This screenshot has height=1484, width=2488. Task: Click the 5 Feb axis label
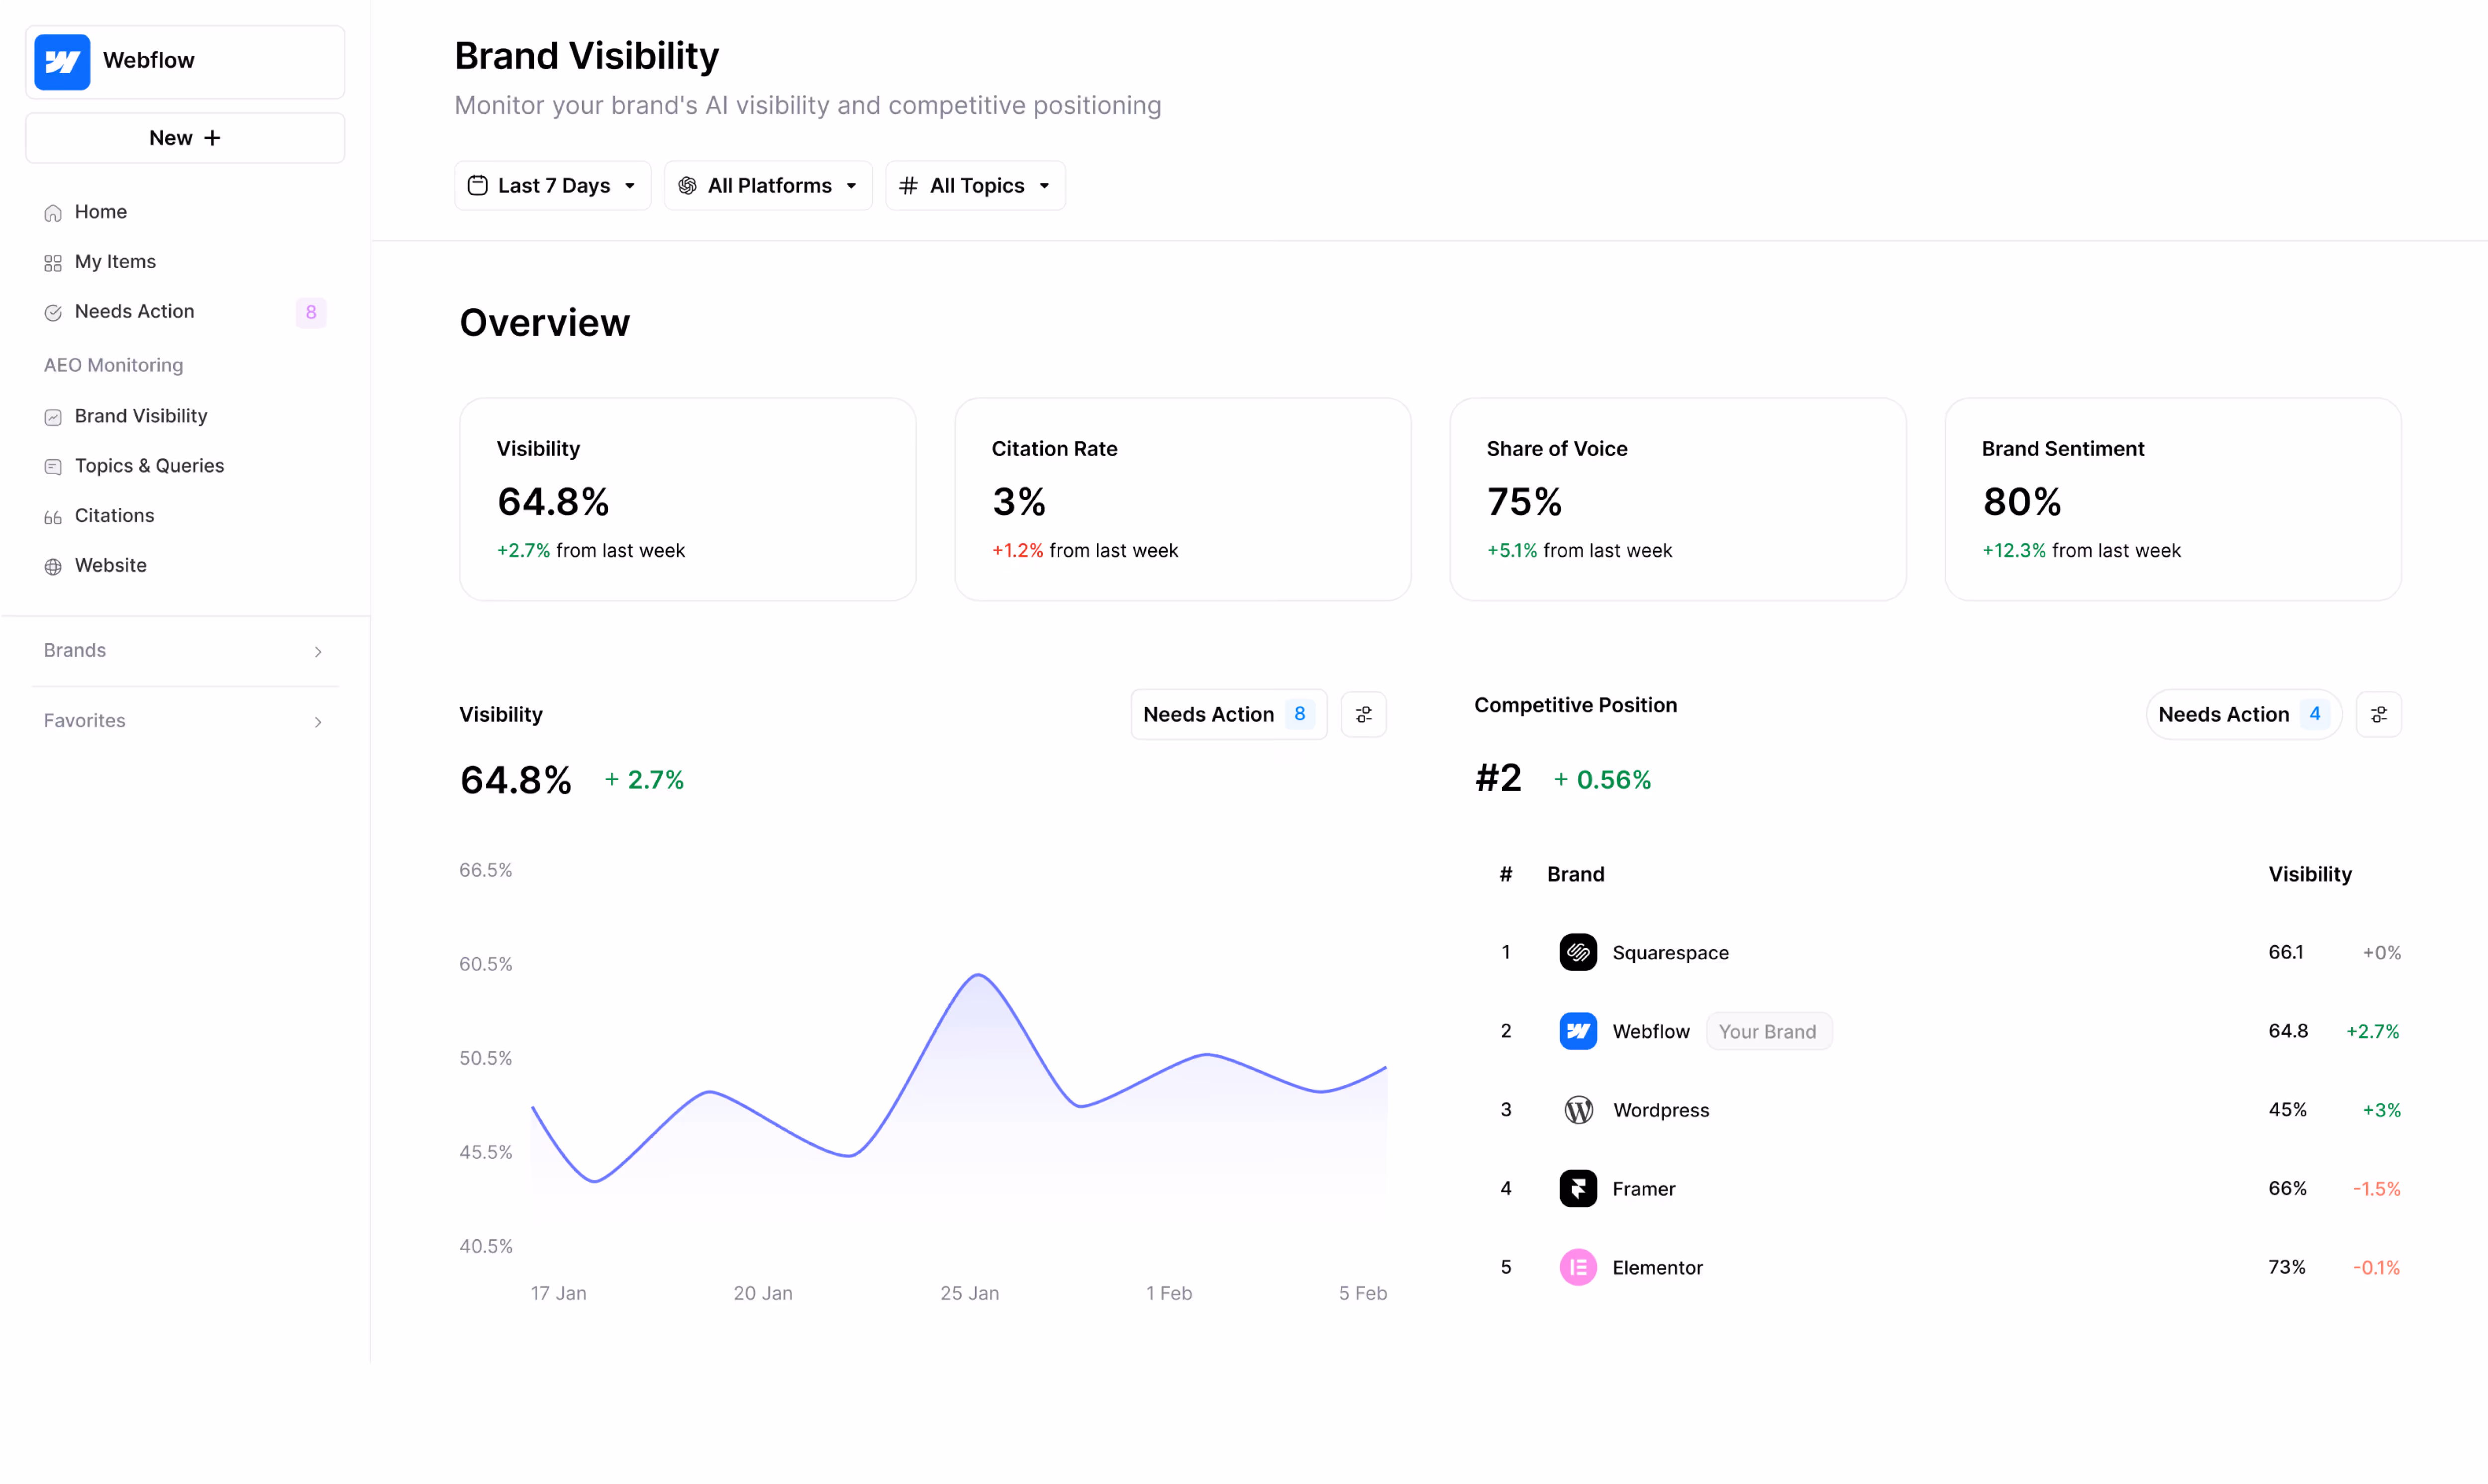tap(1363, 1293)
